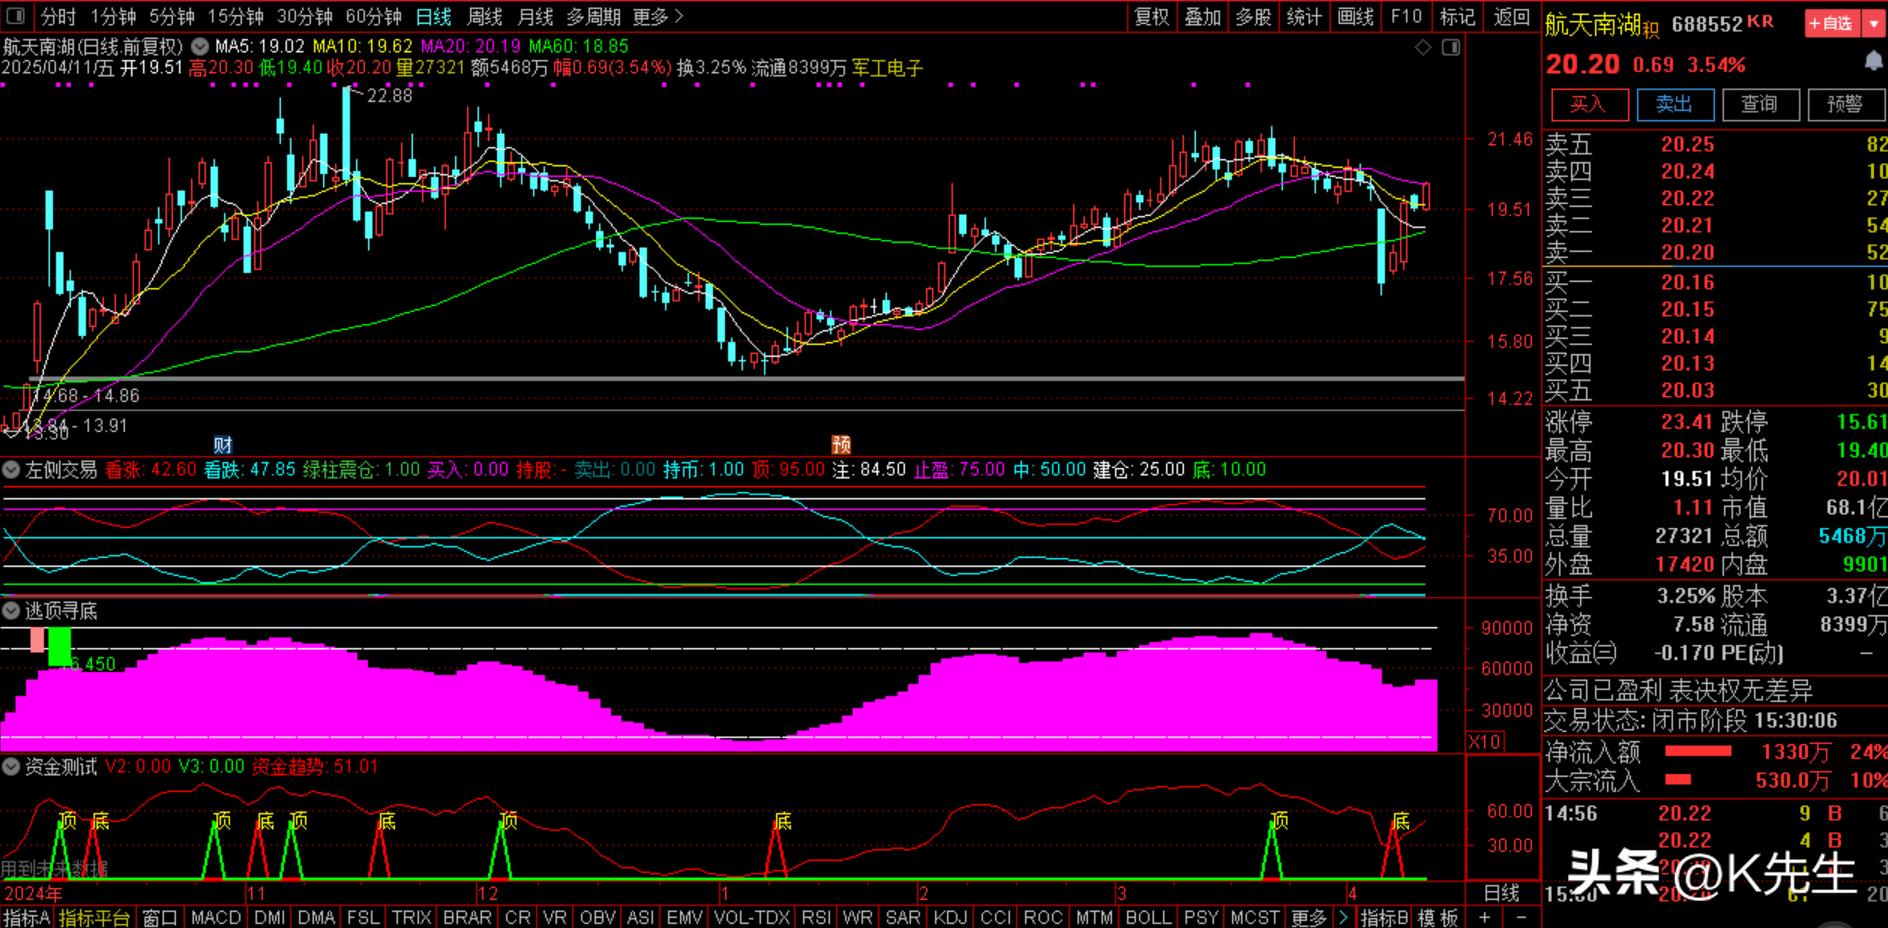Click the 标记 mark button
Viewport: 1888px width, 928px height.
pos(1457,17)
